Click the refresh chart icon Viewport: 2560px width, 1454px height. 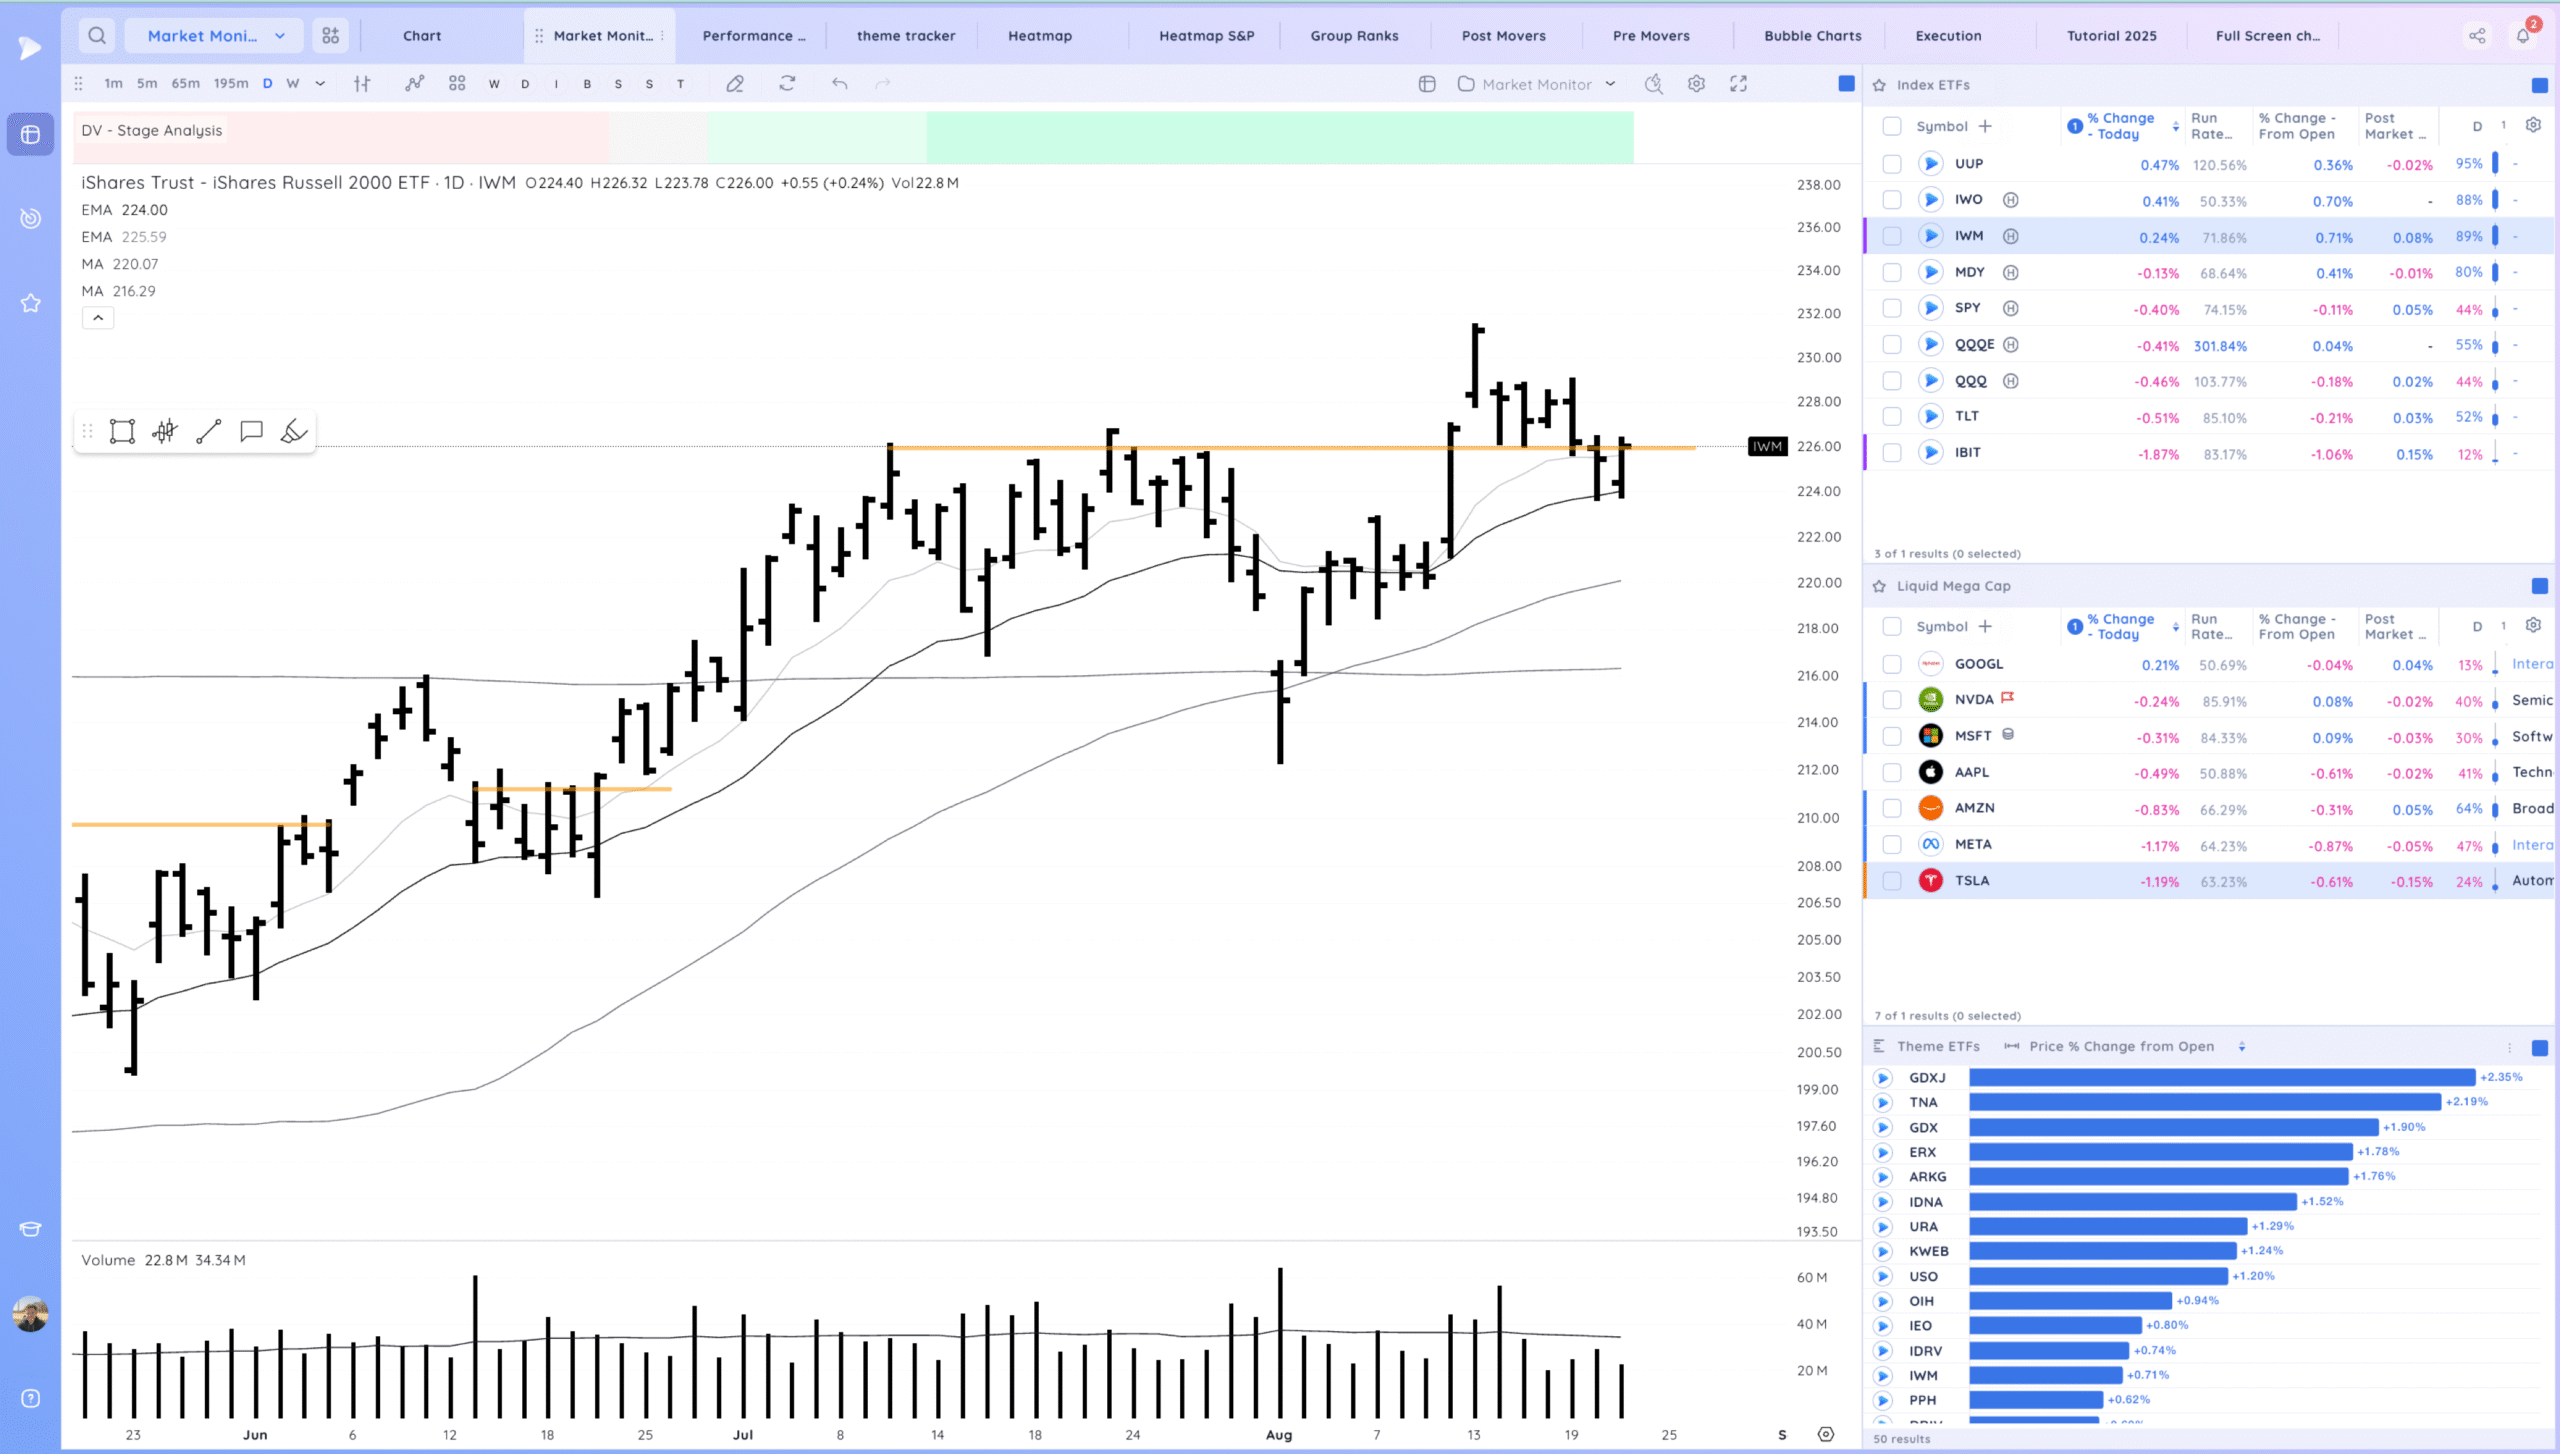point(787,84)
